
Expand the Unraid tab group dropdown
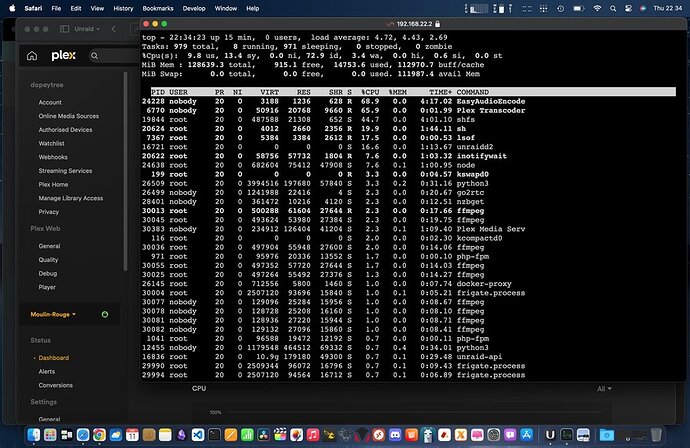[87, 29]
